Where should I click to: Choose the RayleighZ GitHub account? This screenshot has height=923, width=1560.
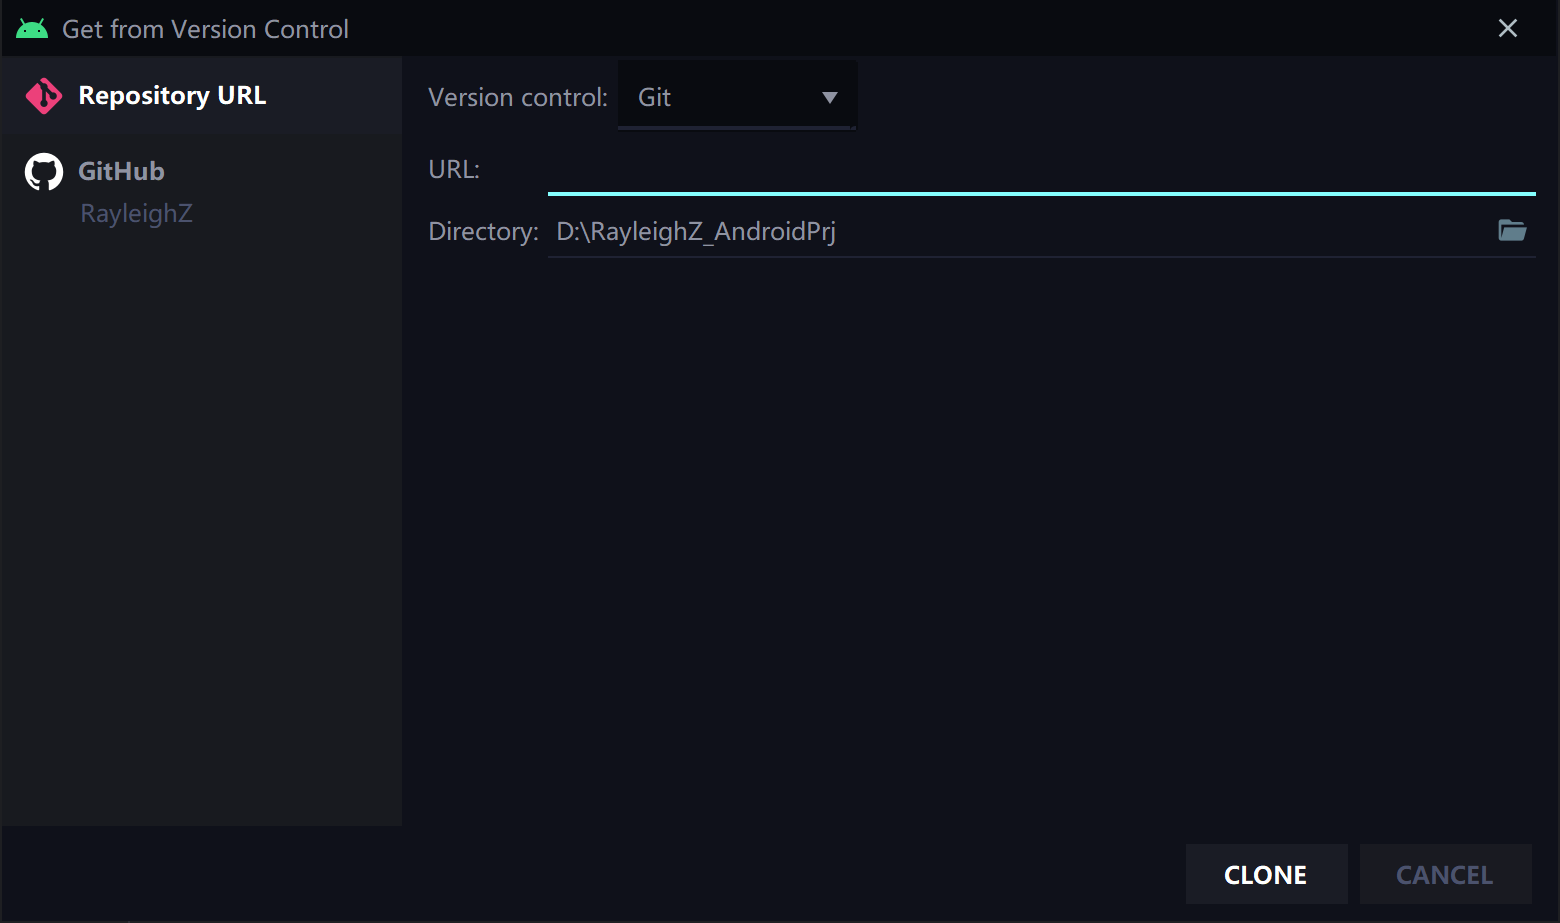136,213
